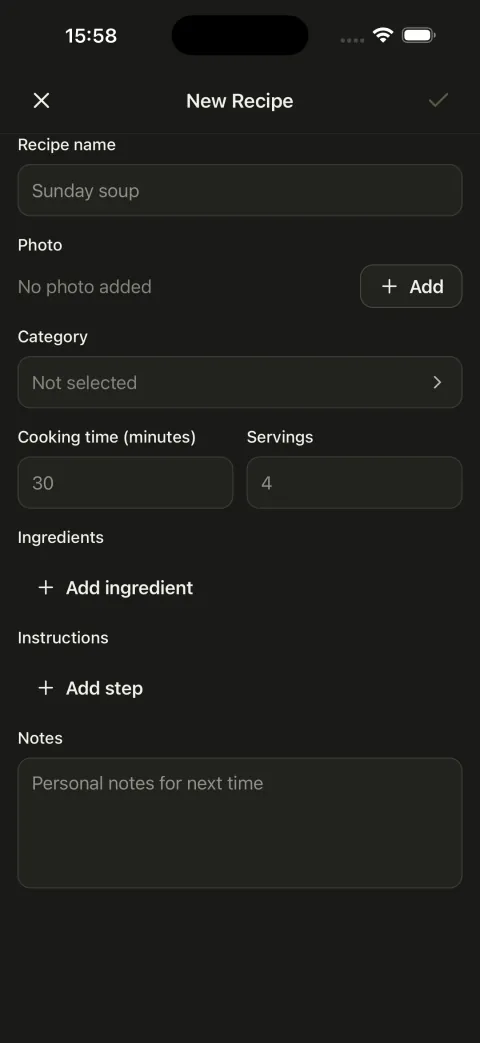The width and height of the screenshot is (480, 1043).
Task: Select the Cooking time minutes field
Action: [x=126, y=482]
